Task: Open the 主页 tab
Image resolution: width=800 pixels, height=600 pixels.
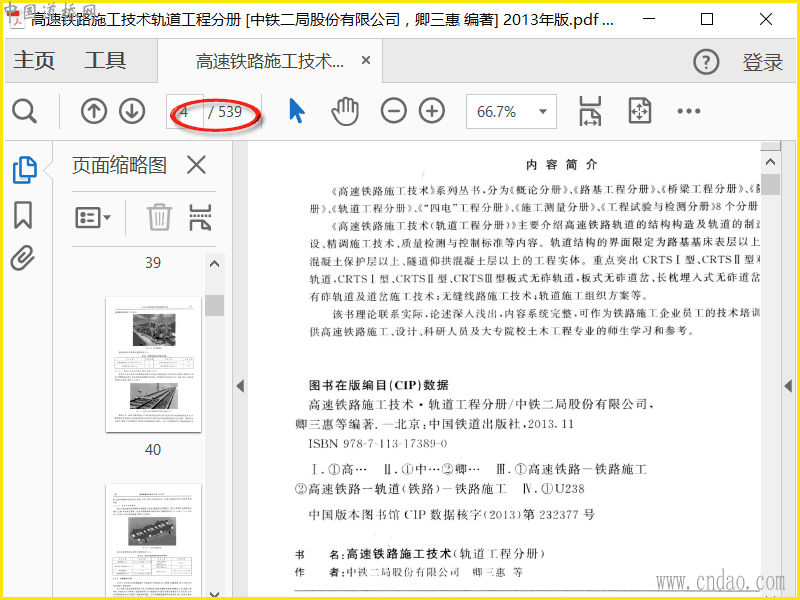Action: coord(34,61)
